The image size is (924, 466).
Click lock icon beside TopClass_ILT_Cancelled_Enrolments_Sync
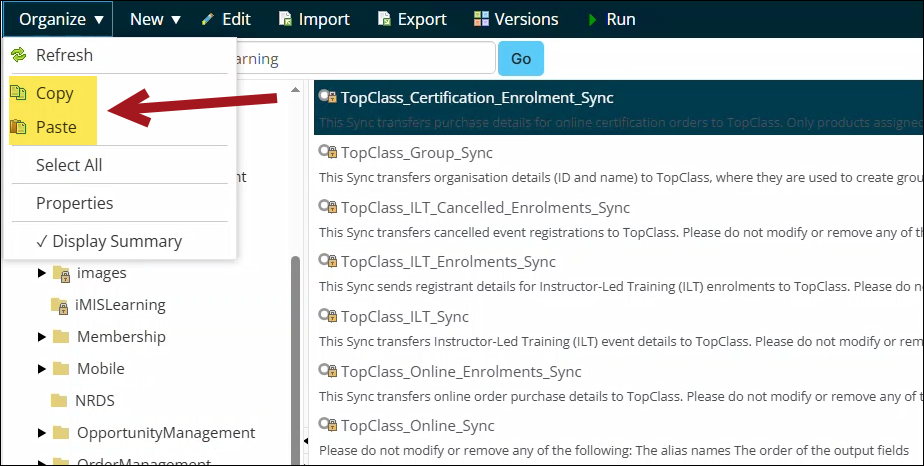332,208
